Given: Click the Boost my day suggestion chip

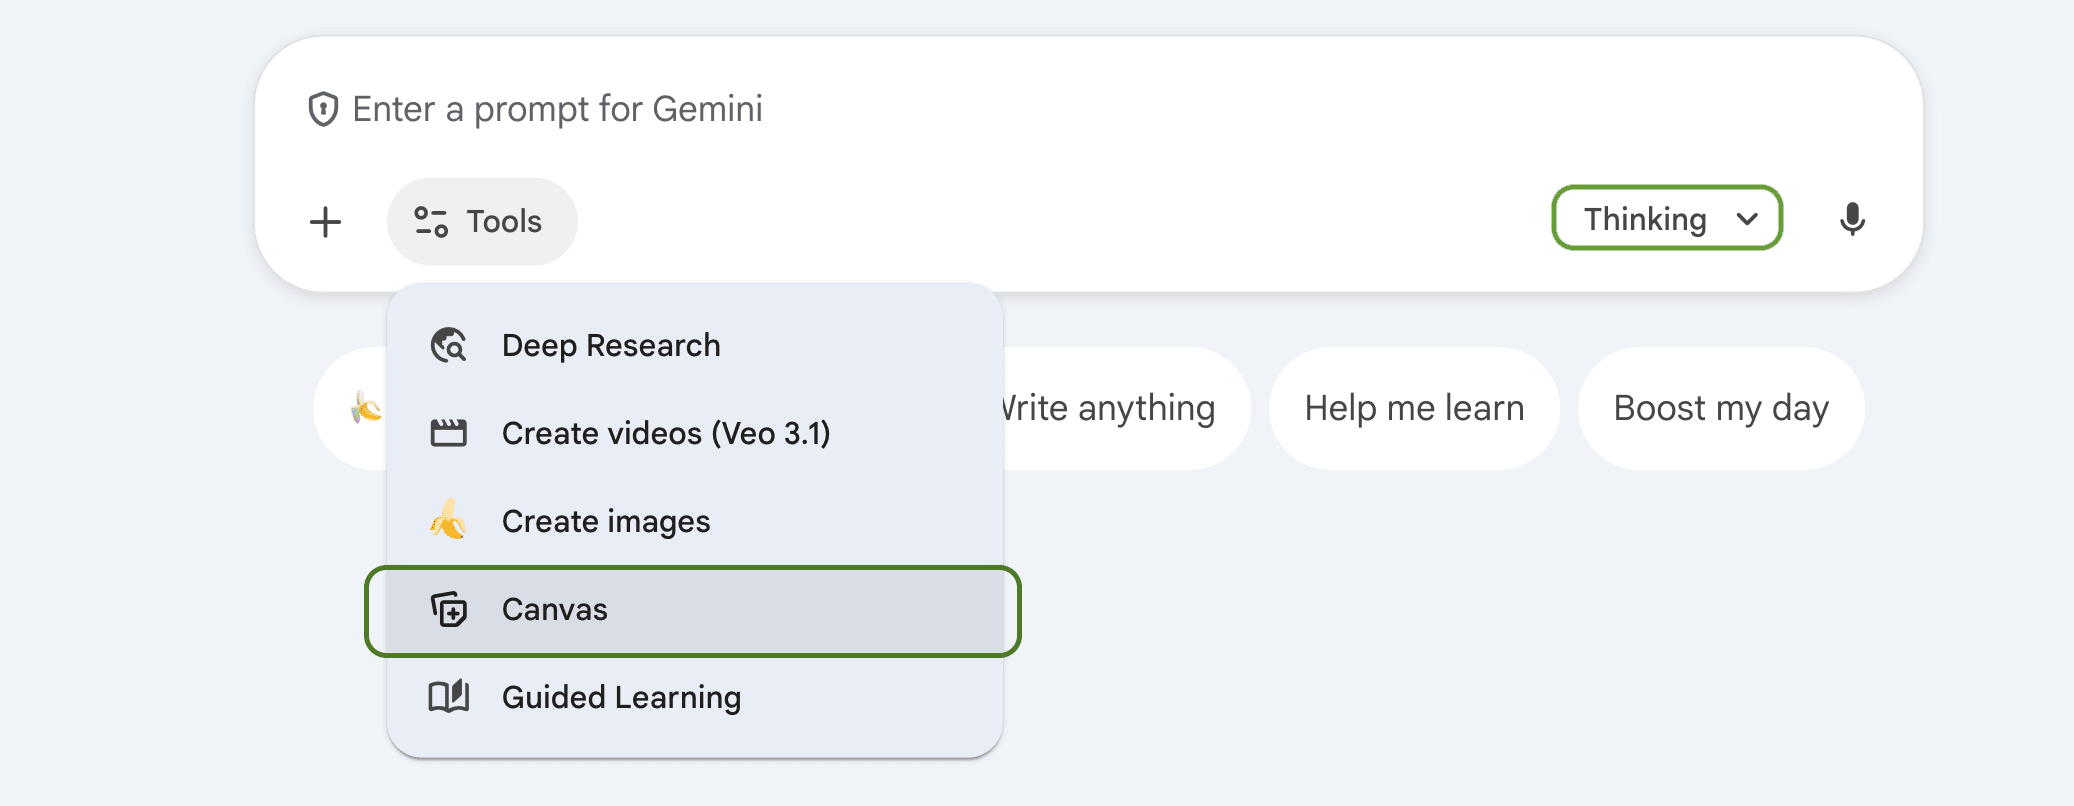Looking at the screenshot, I should 1721,408.
